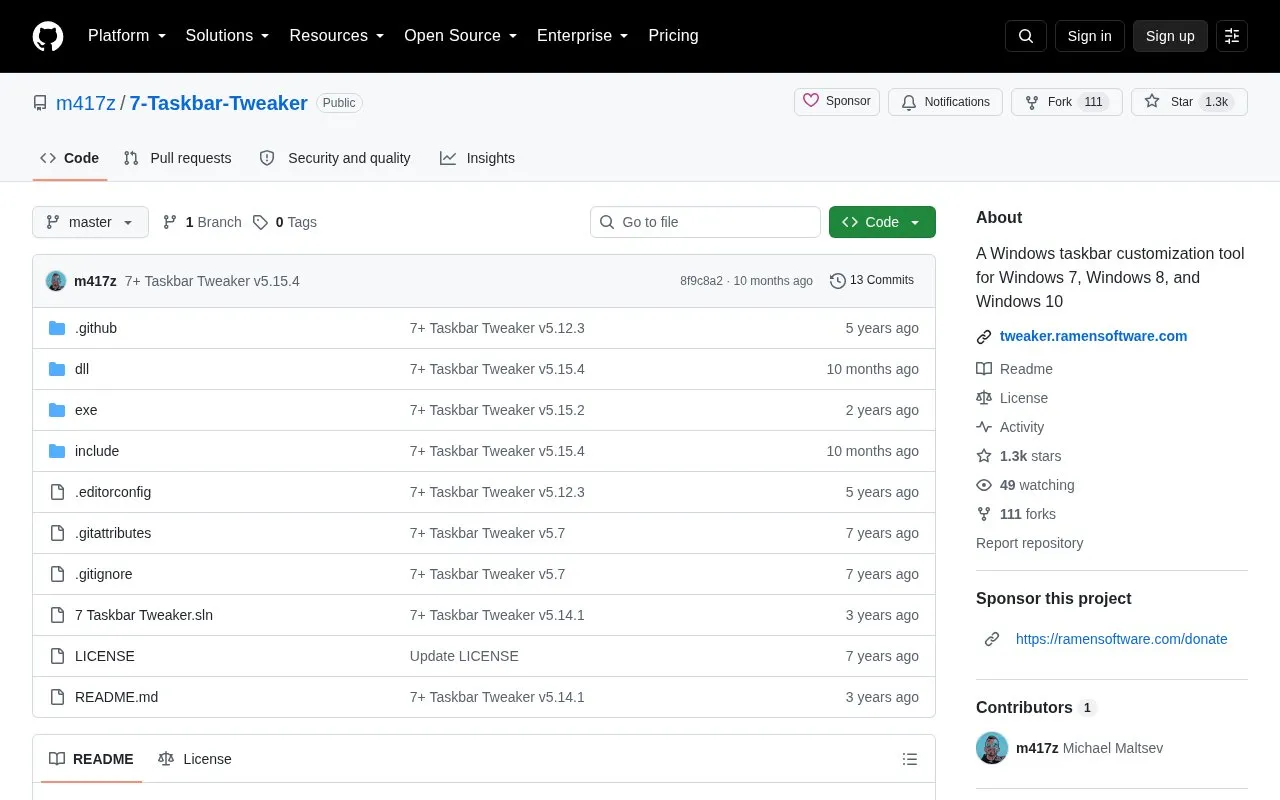Expand the Solutions menu

point(228,36)
